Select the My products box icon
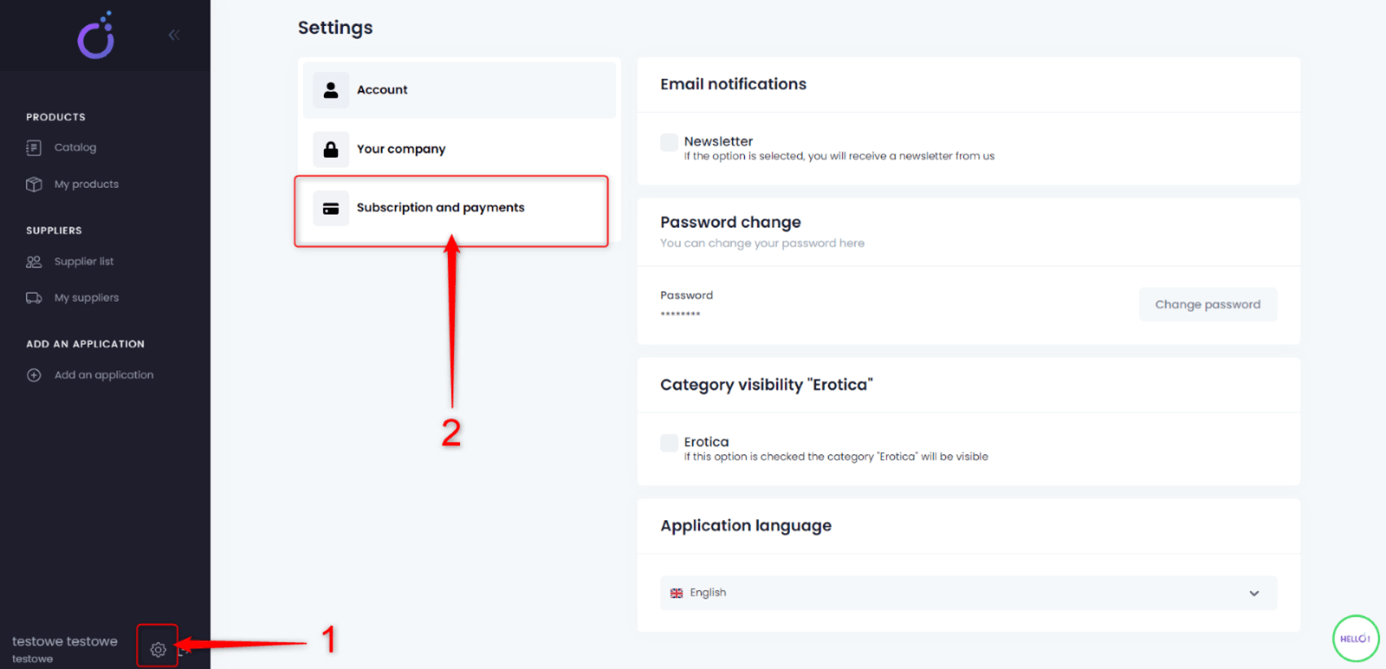1386x669 pixels. pyautogui.click(x=34, y=184)
